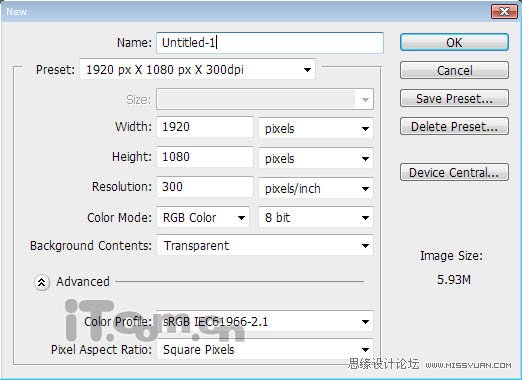Click the Image Size label
This screenshot has height=380, width=522.
click(451, 256)
